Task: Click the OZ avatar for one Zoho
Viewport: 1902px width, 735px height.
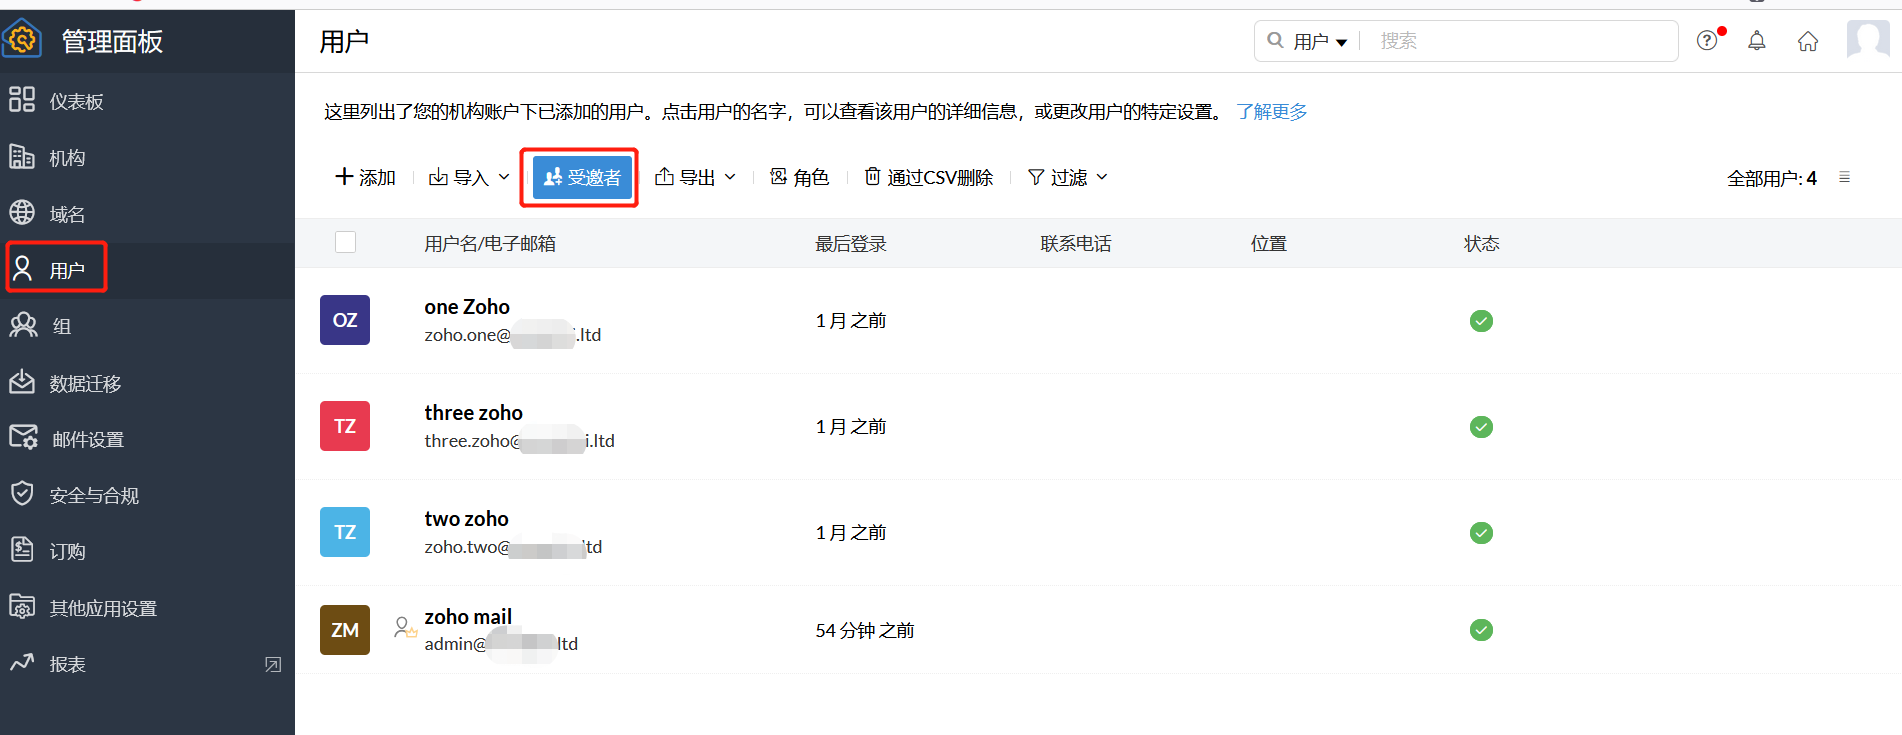Action: (345, 320)
